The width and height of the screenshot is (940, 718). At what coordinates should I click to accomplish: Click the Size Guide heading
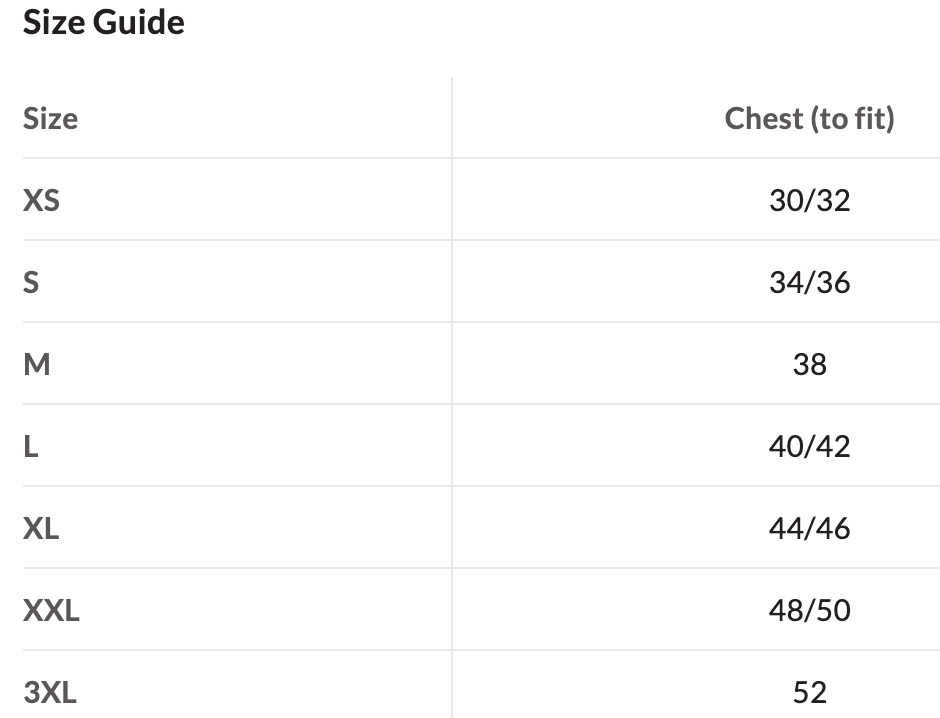click(103, 23)
